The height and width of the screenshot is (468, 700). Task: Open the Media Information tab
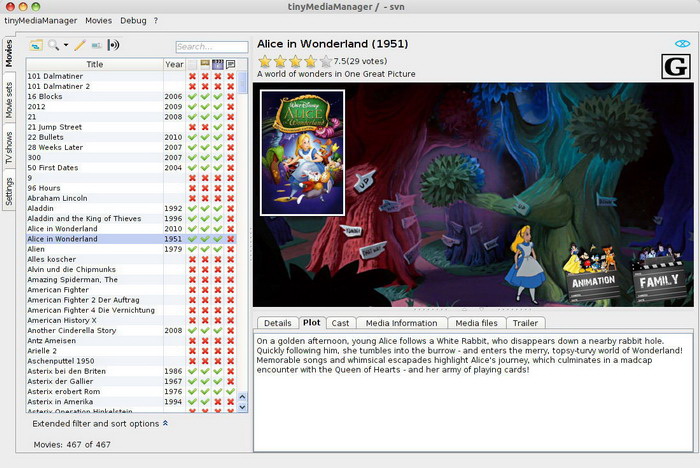(x=400, y=323)
